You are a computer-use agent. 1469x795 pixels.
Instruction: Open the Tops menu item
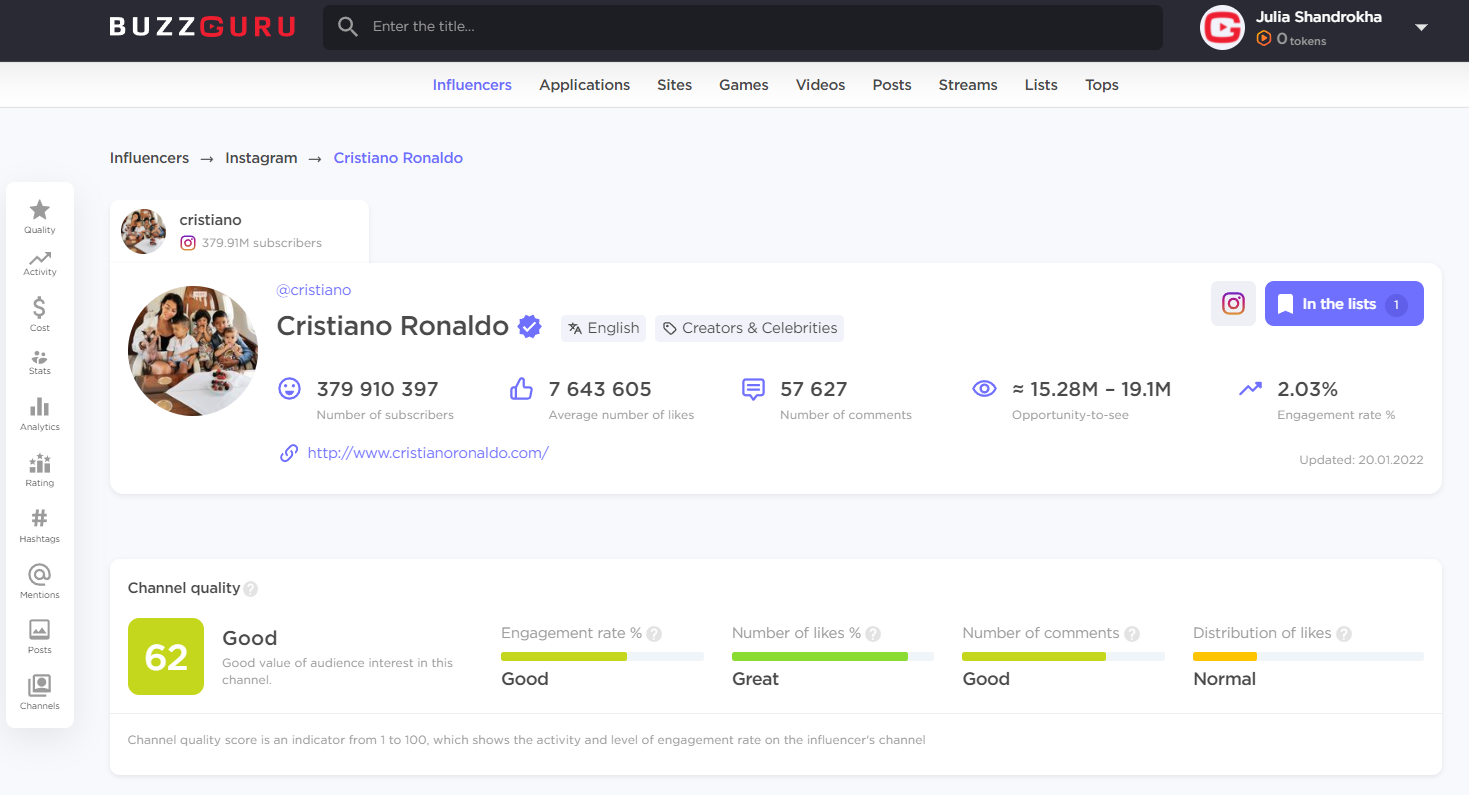coord(1101,85)
